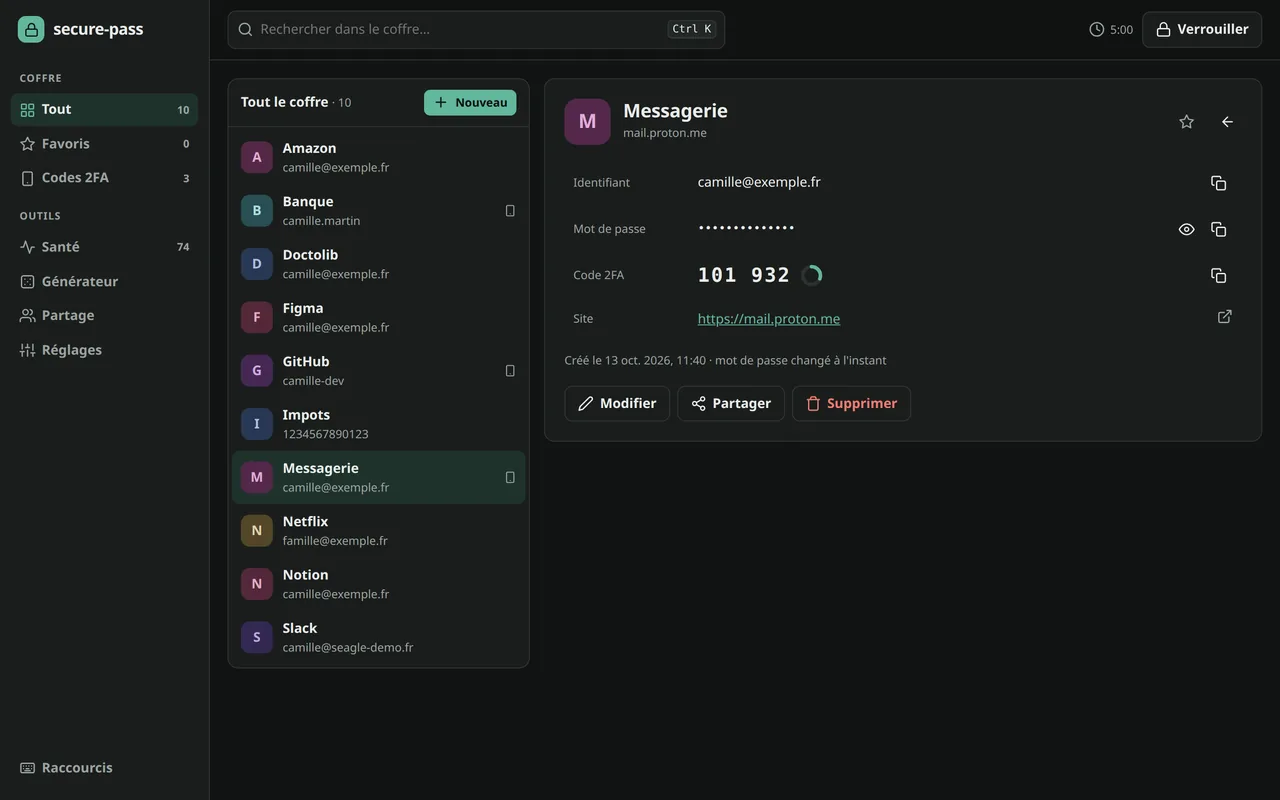The image size is (1280, 800).
Task: Click the Figma avatar letter F
Action: tap(257, 317)
